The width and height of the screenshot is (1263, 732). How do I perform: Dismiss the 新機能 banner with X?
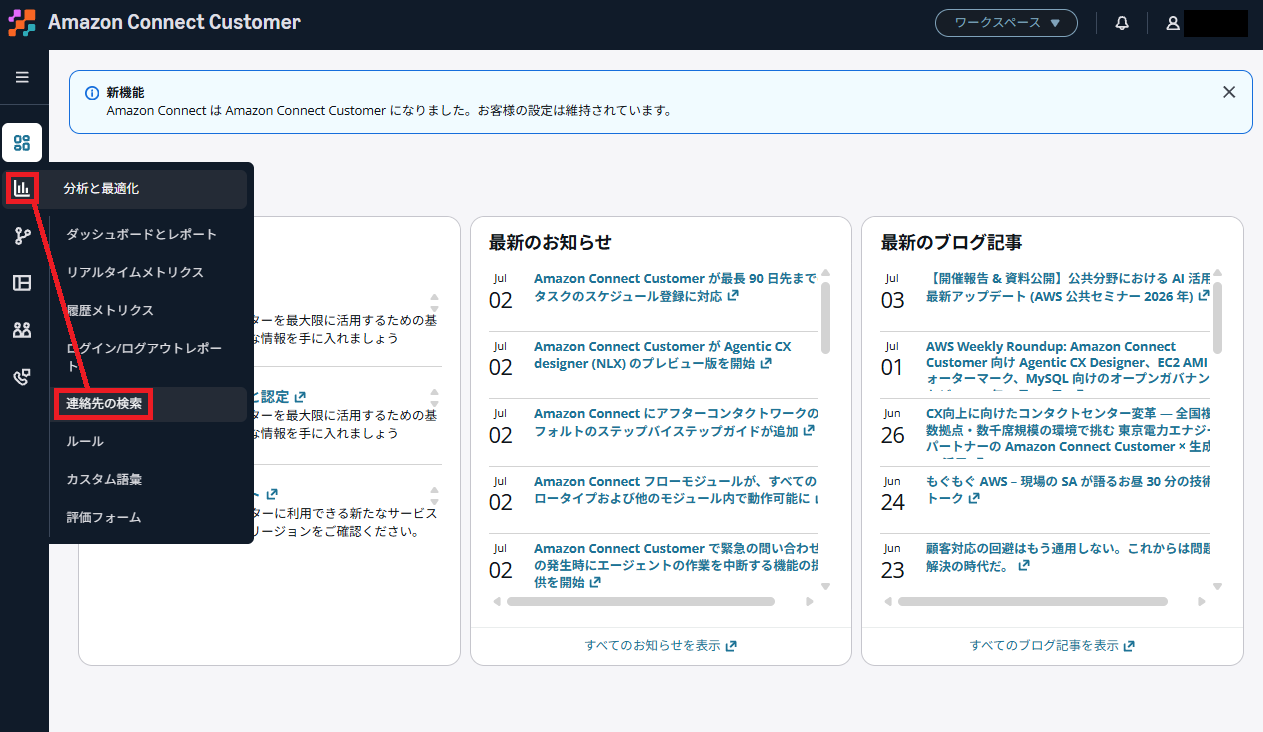point(1229,92)
